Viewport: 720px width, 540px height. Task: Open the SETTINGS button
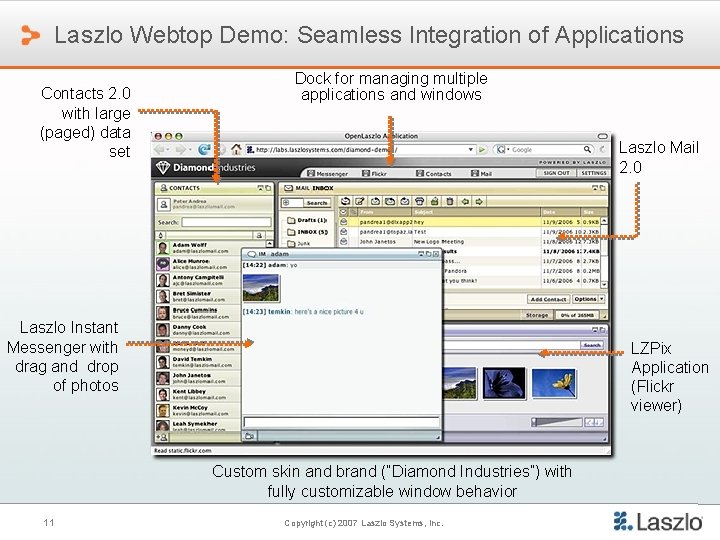(593, 173)
